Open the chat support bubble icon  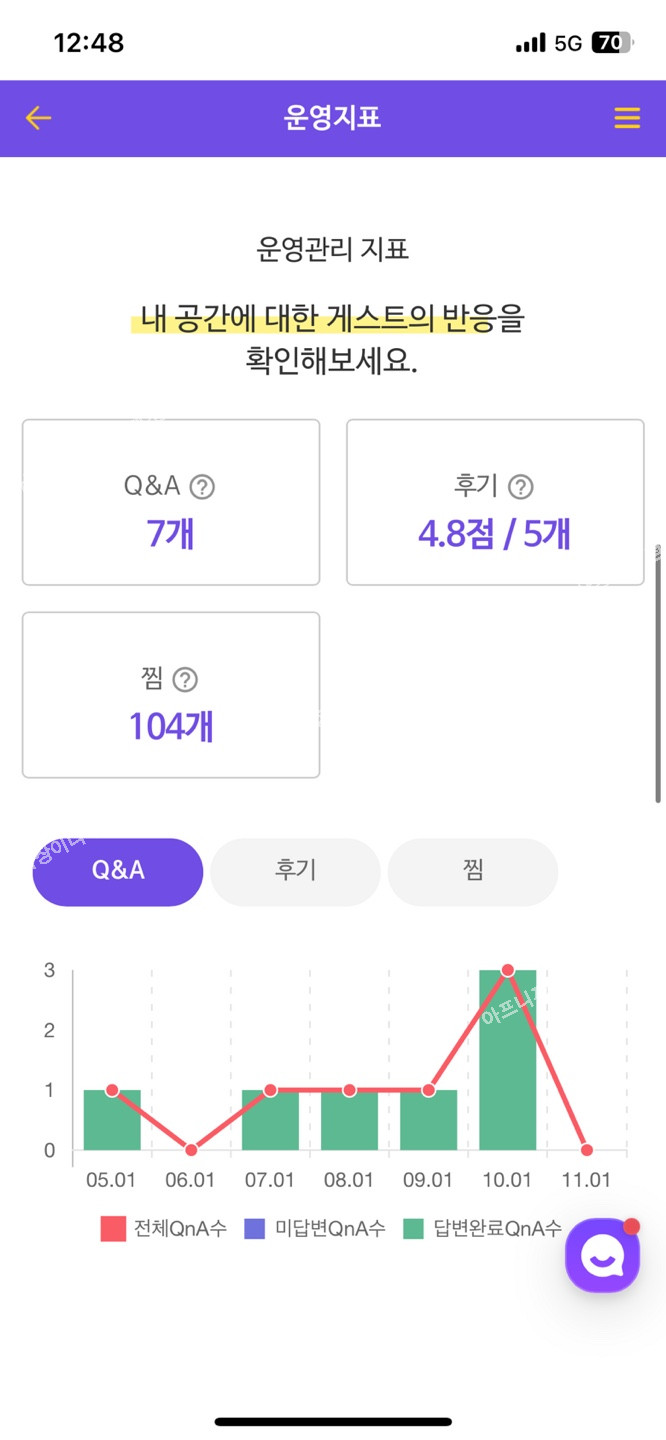602,1255
